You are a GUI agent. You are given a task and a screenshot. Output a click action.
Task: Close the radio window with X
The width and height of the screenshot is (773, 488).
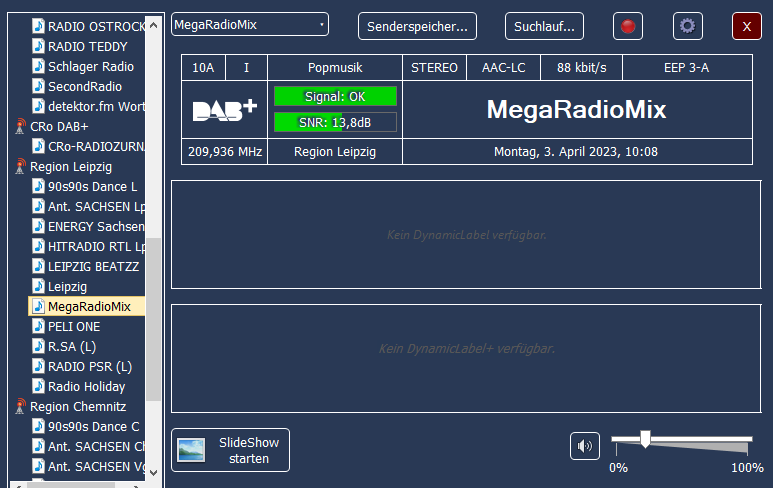746,27
